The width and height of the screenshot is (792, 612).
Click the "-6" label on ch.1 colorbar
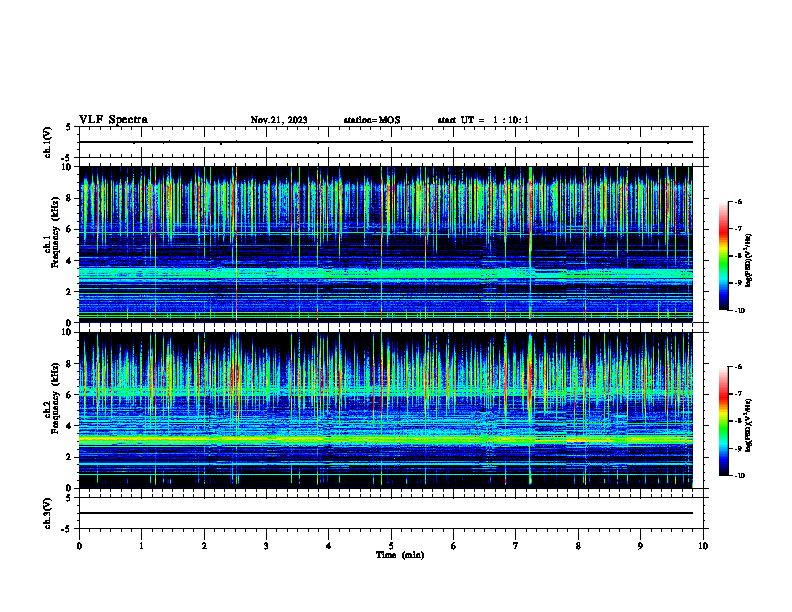738,201
